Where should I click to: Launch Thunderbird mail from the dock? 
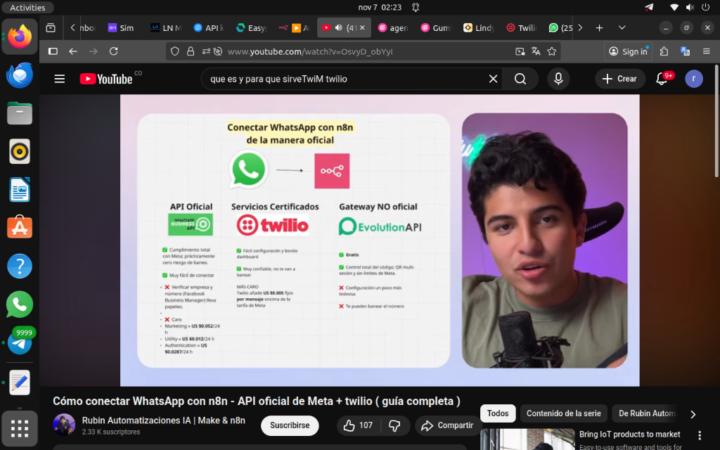point(19,75)
